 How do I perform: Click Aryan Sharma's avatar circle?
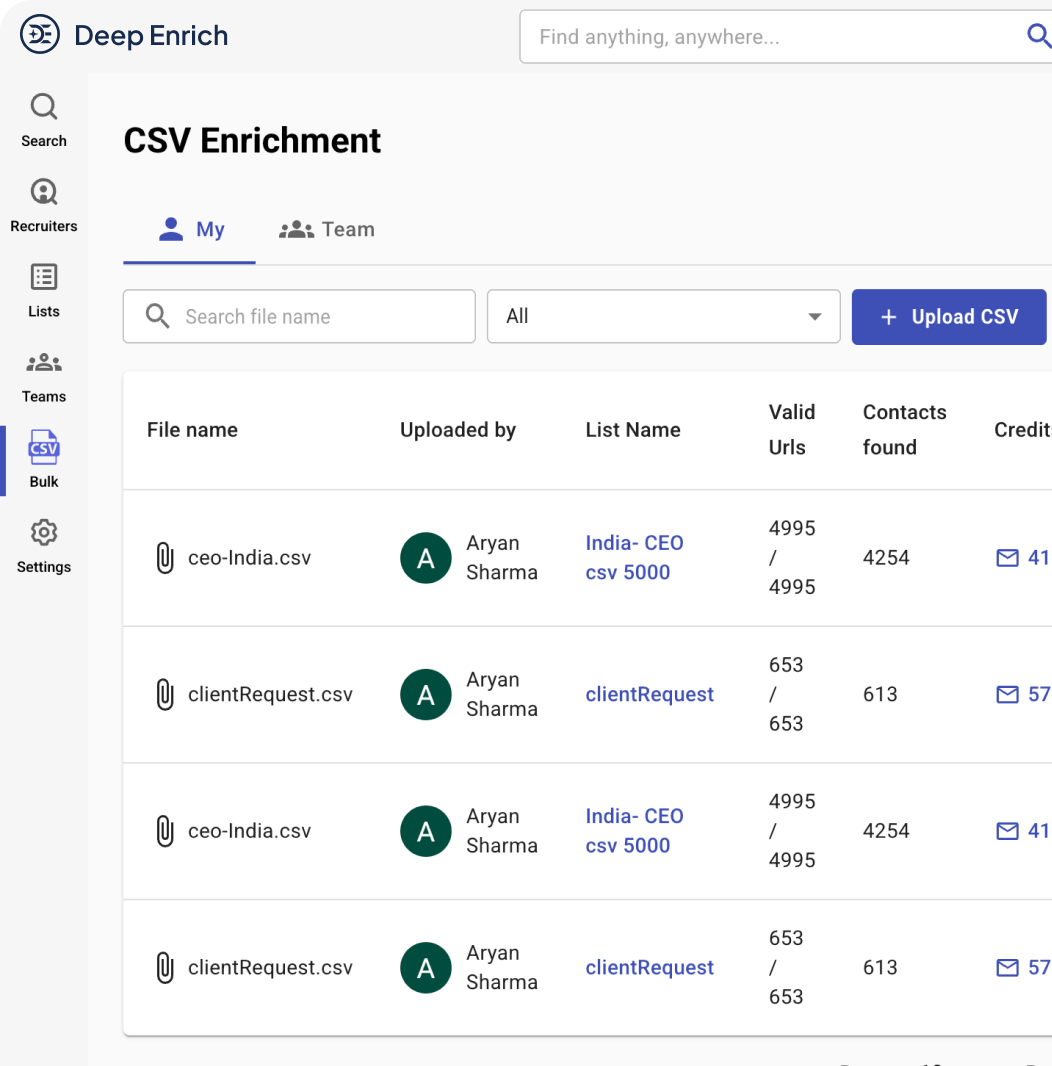pyautogui.click(x=426, y=558)
